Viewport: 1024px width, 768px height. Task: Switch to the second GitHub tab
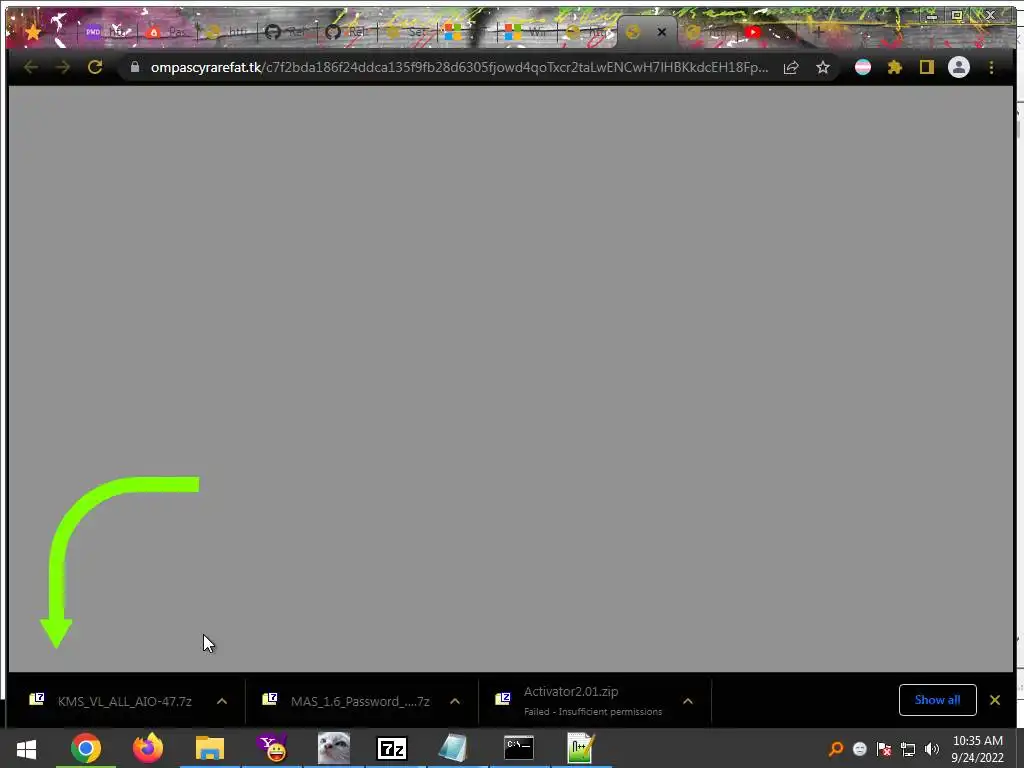pos(347,31)
